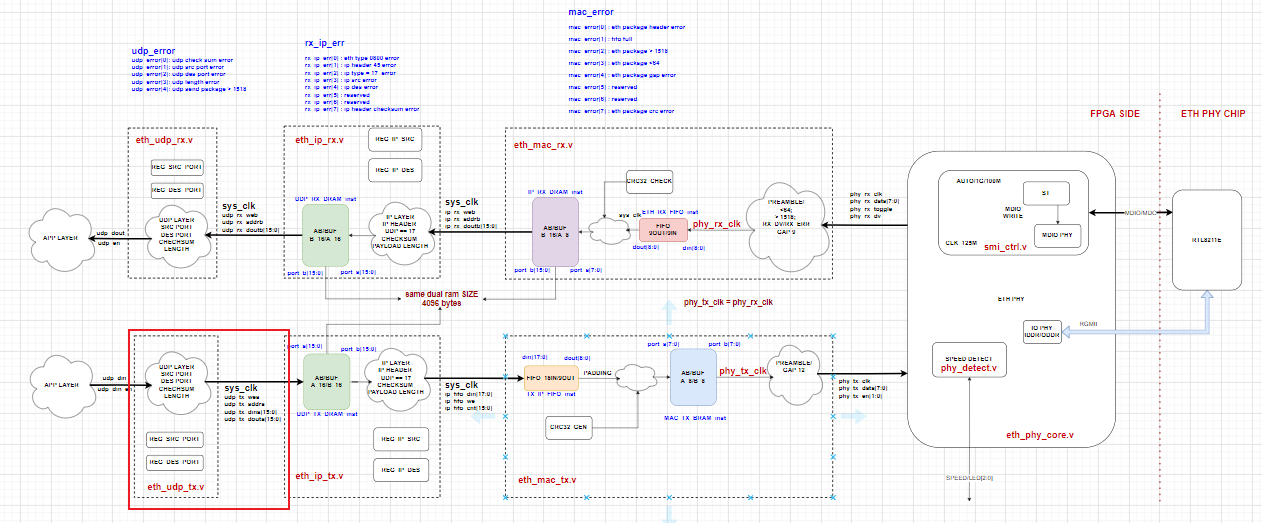Image resolution: width=1262 pixels, height=523 pixels.
Task: Select the green UDP TX DRAM buffer block
Action: (x=327, y=380)
